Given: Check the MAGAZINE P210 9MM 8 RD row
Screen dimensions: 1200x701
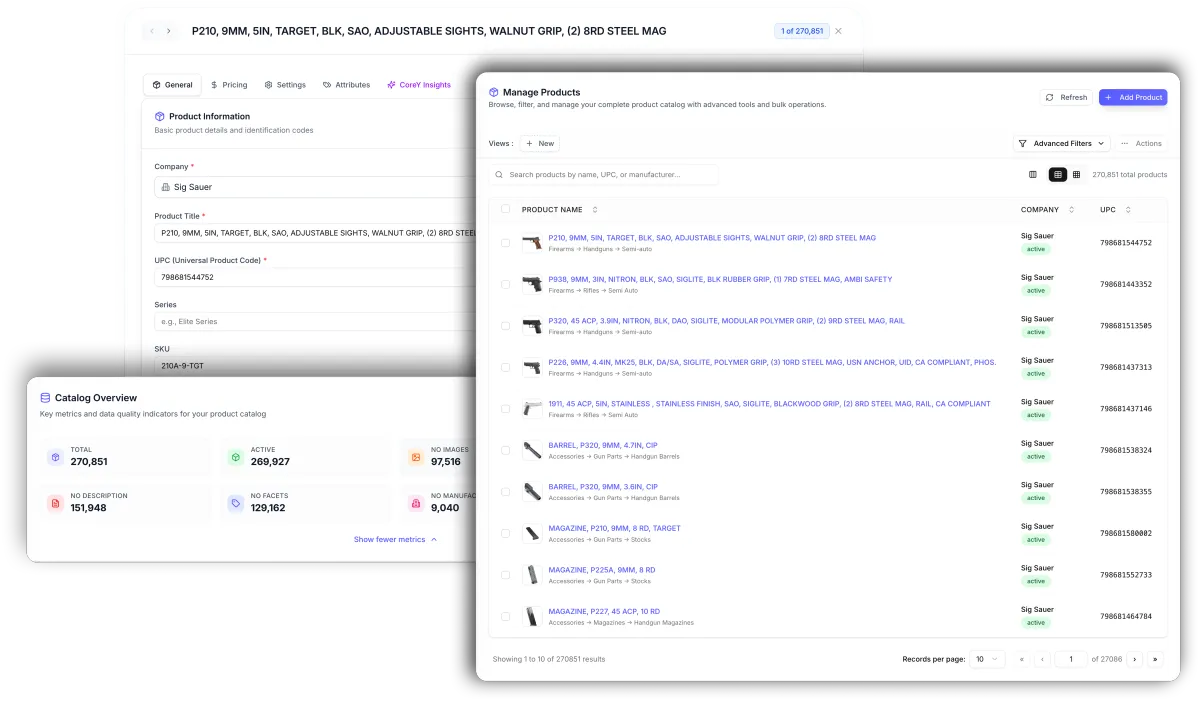Looking at the screenshot, I should pos(505,533).
